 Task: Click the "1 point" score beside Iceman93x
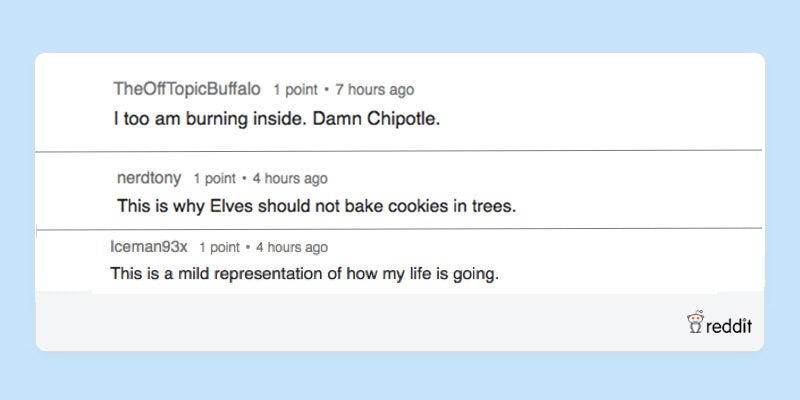coord(219,247)
